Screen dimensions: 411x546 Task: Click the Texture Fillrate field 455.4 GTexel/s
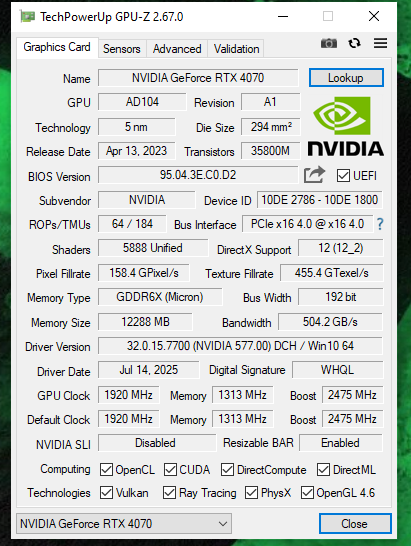tap(332, 273)
